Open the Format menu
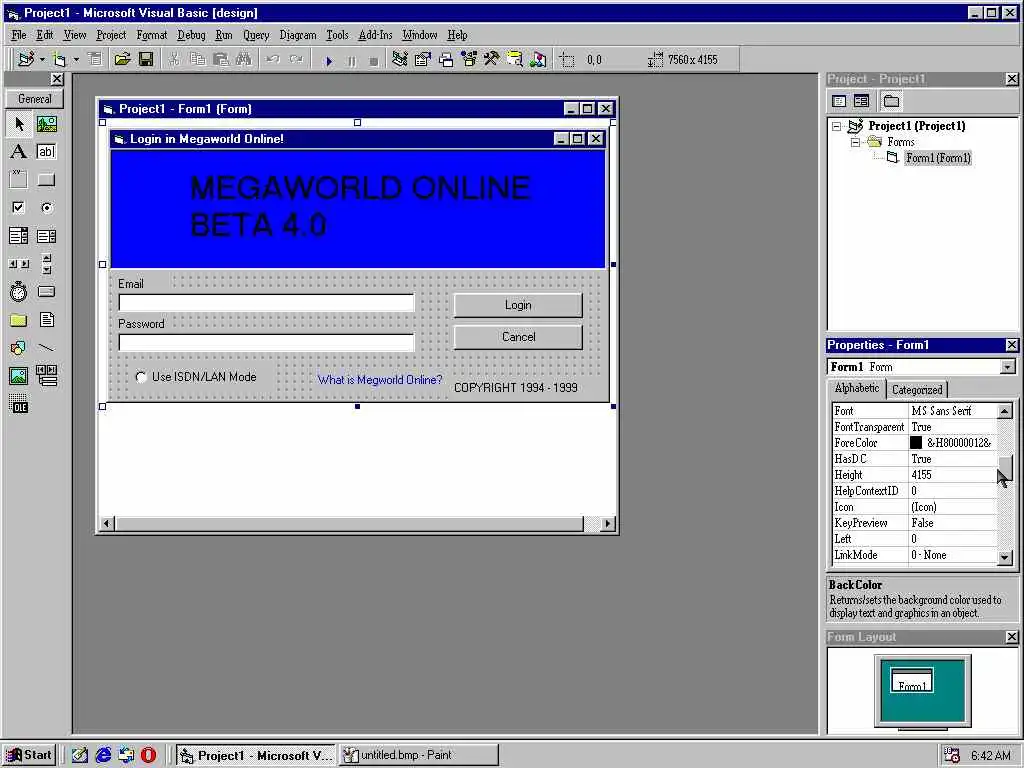 pos(152,35)
